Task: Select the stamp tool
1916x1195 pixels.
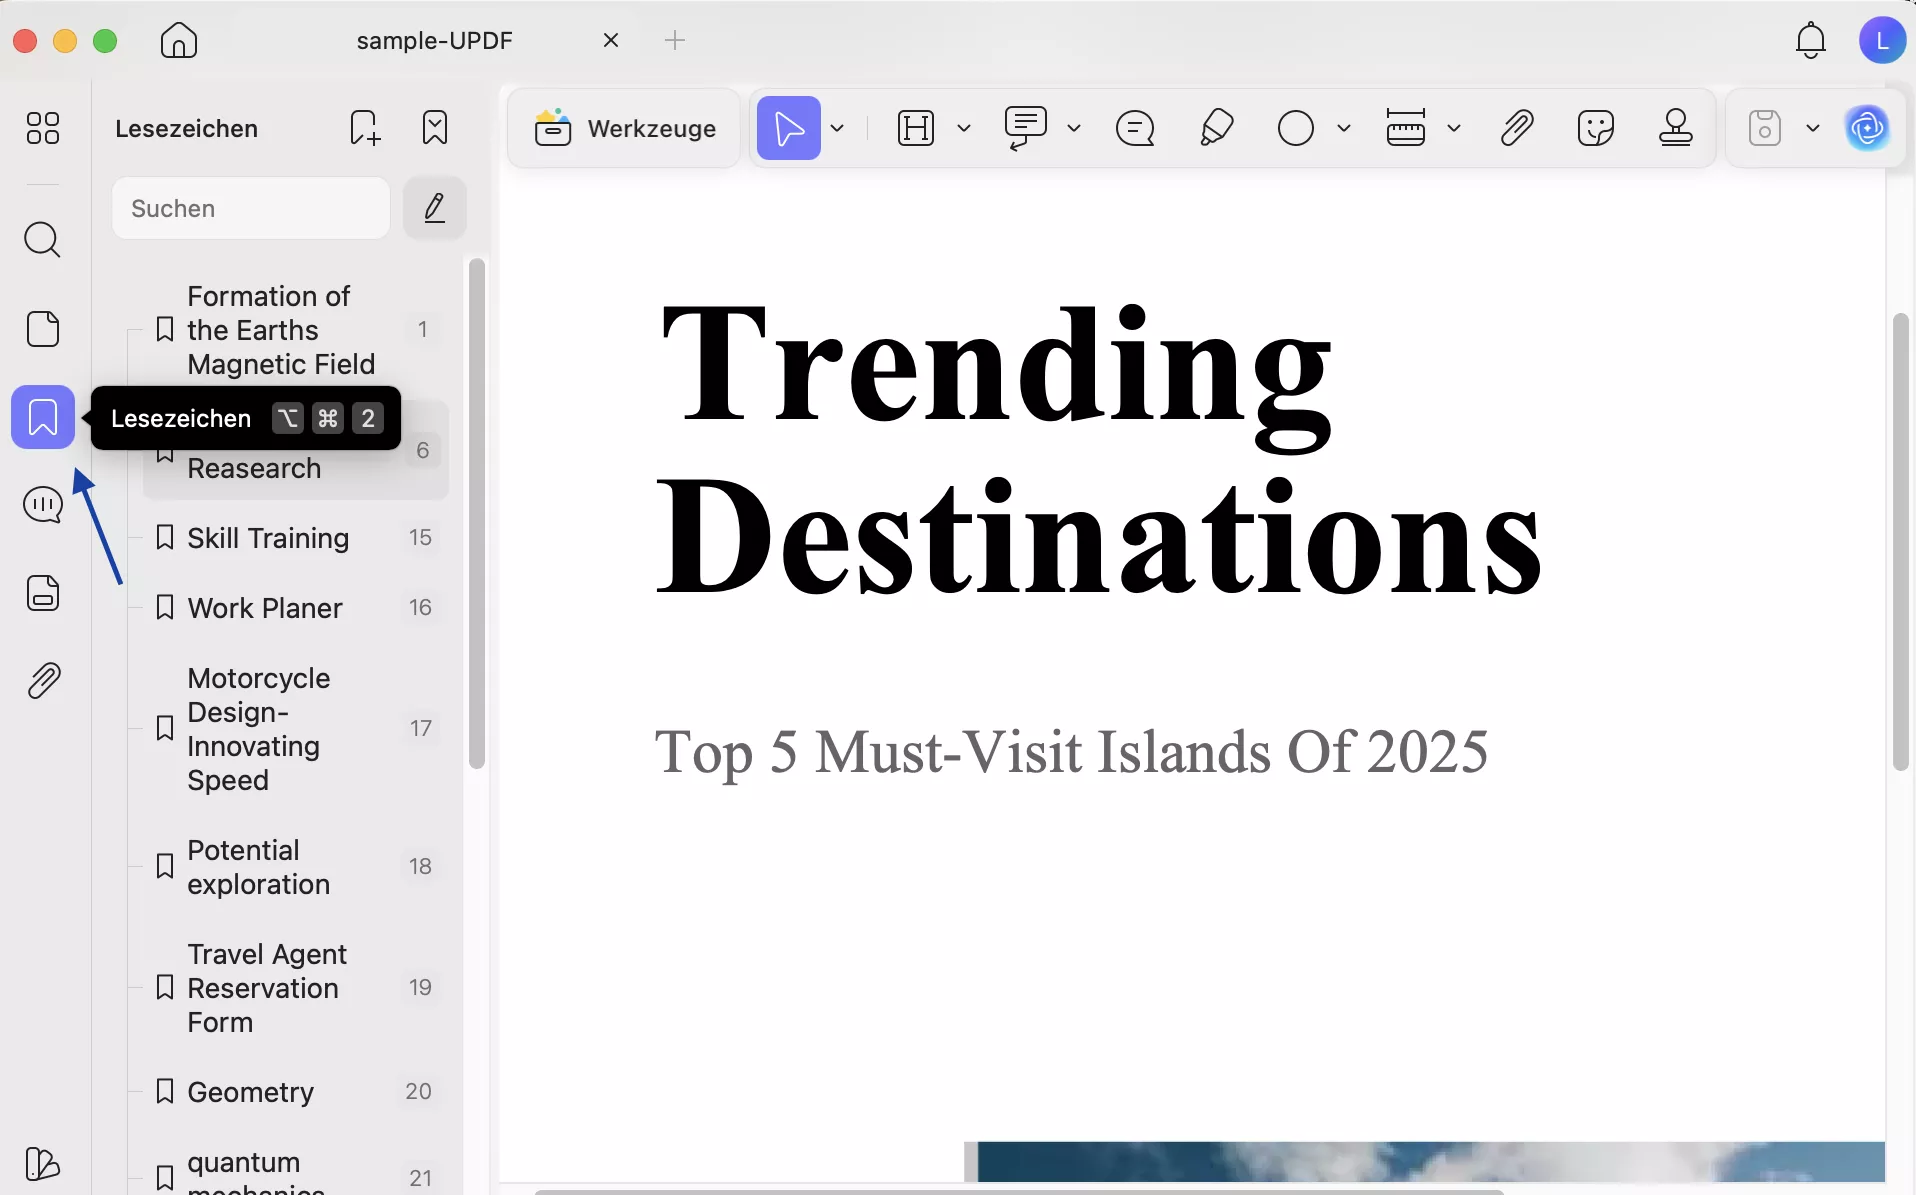Action: tap(1676, 128)
